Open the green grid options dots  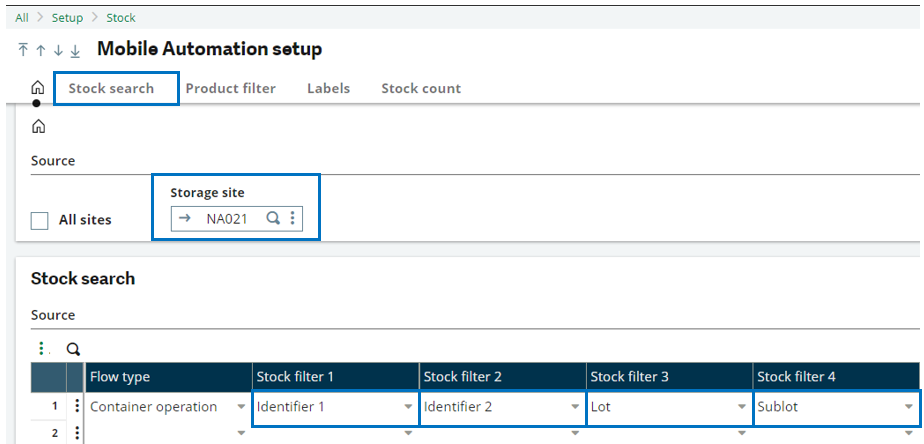coord(42,349)
